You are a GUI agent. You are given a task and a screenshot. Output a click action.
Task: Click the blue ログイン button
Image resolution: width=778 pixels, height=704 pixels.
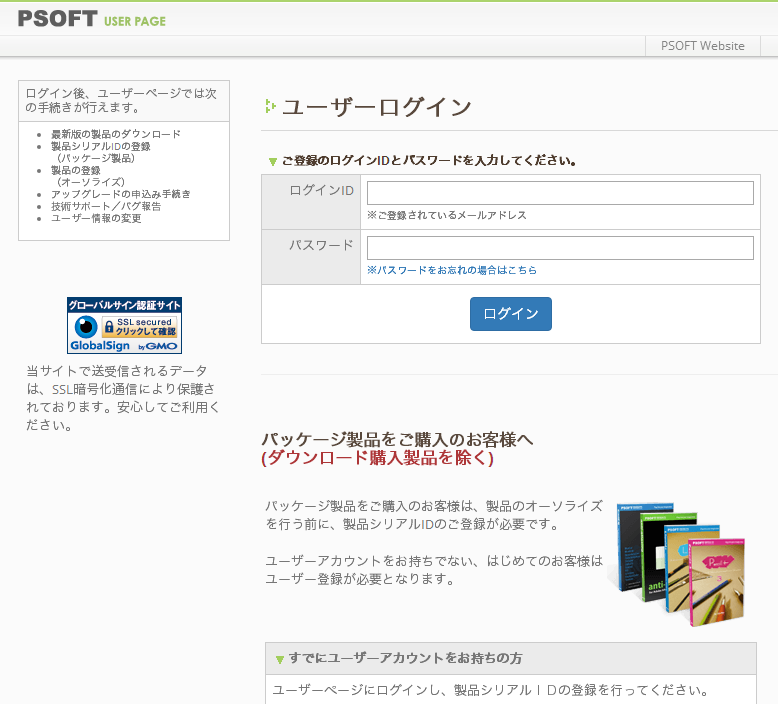[511, 314]
